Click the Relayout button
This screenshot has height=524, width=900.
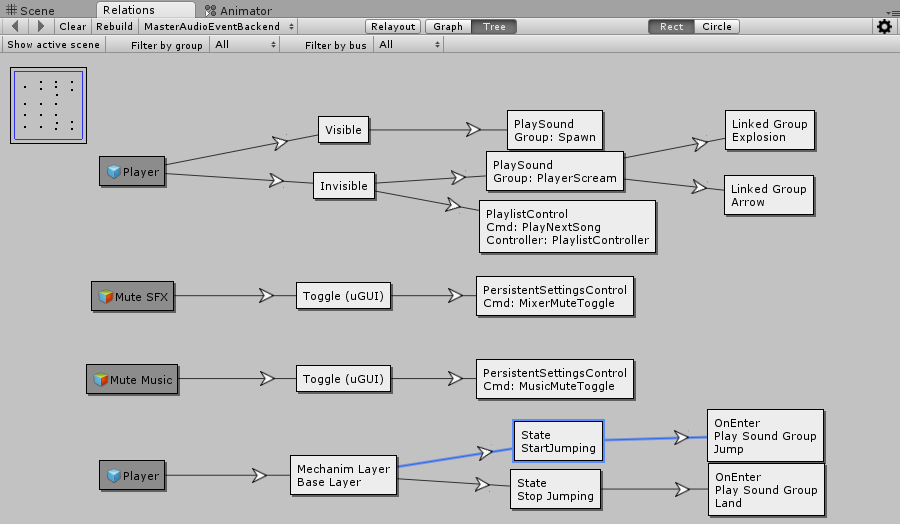(393, 27)
